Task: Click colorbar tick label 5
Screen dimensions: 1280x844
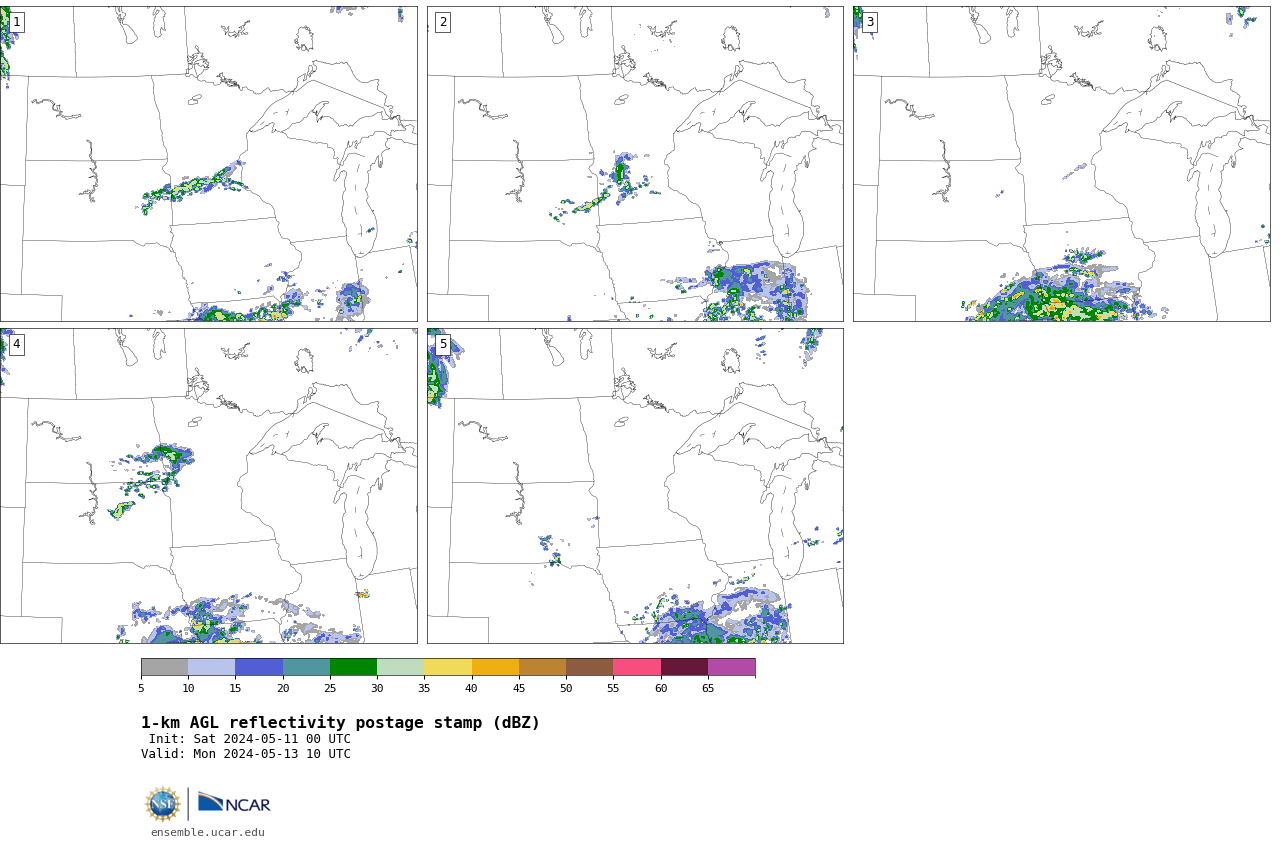Action: (x=141, y=688)
